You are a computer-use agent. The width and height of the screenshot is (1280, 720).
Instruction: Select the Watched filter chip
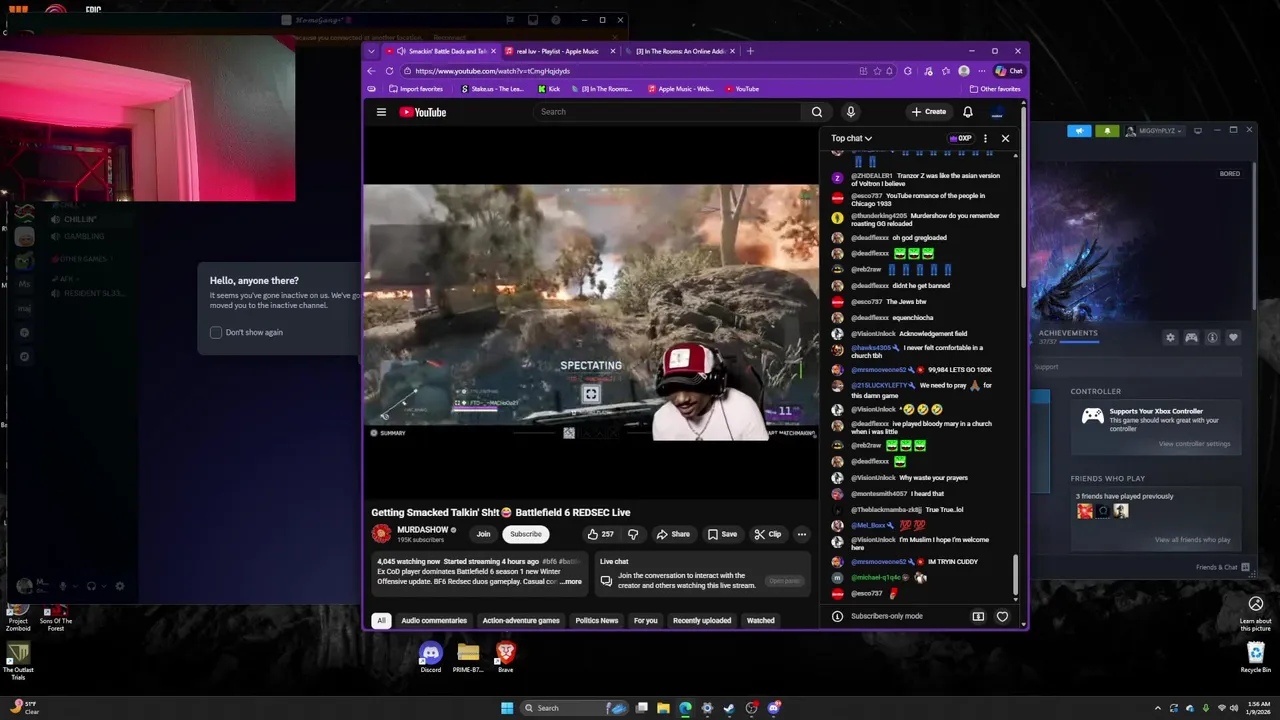[x=760, y=620]
